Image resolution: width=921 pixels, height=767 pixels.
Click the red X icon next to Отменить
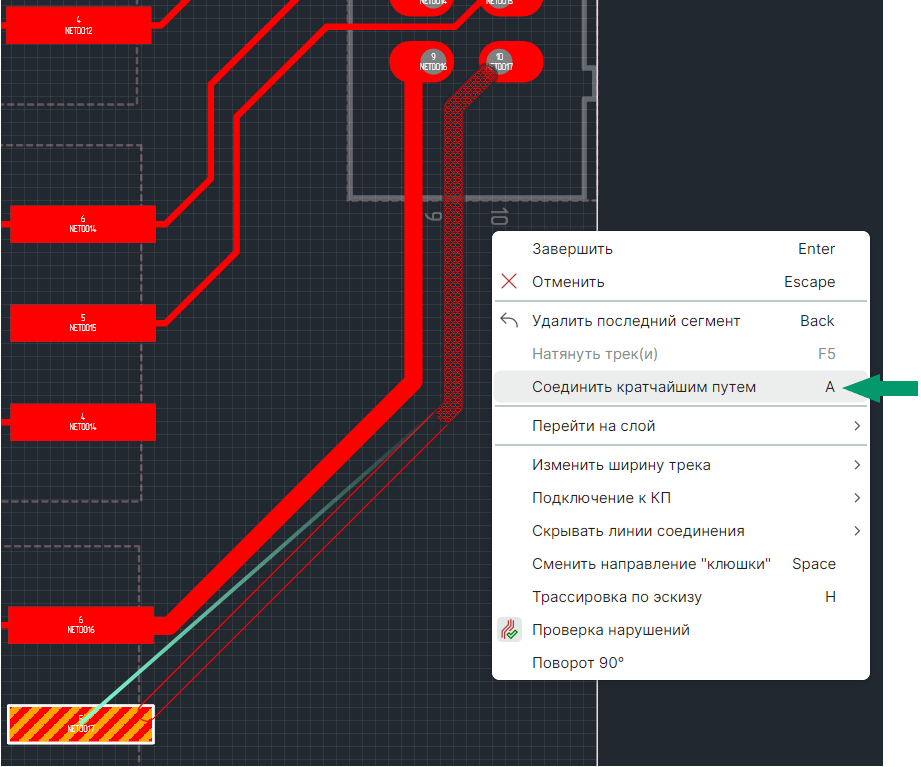click(510, 282)
